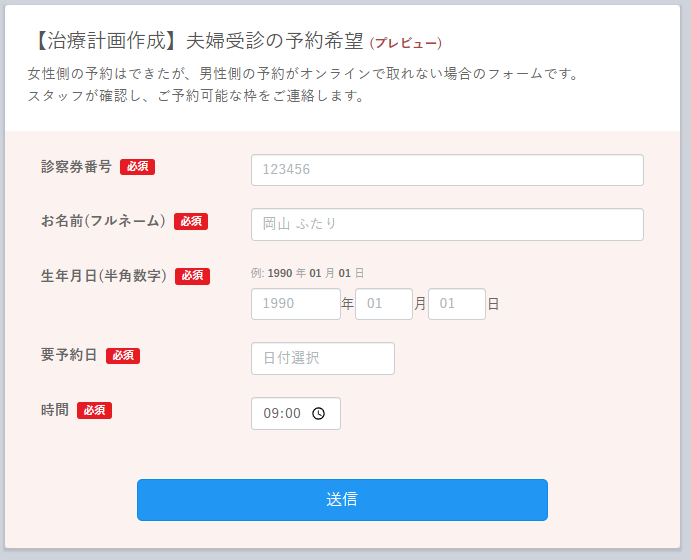Viewport: 691px width, 560px height.
Task: Focus the お名前(フルネーム) text field
Action: tap(447, 225)
